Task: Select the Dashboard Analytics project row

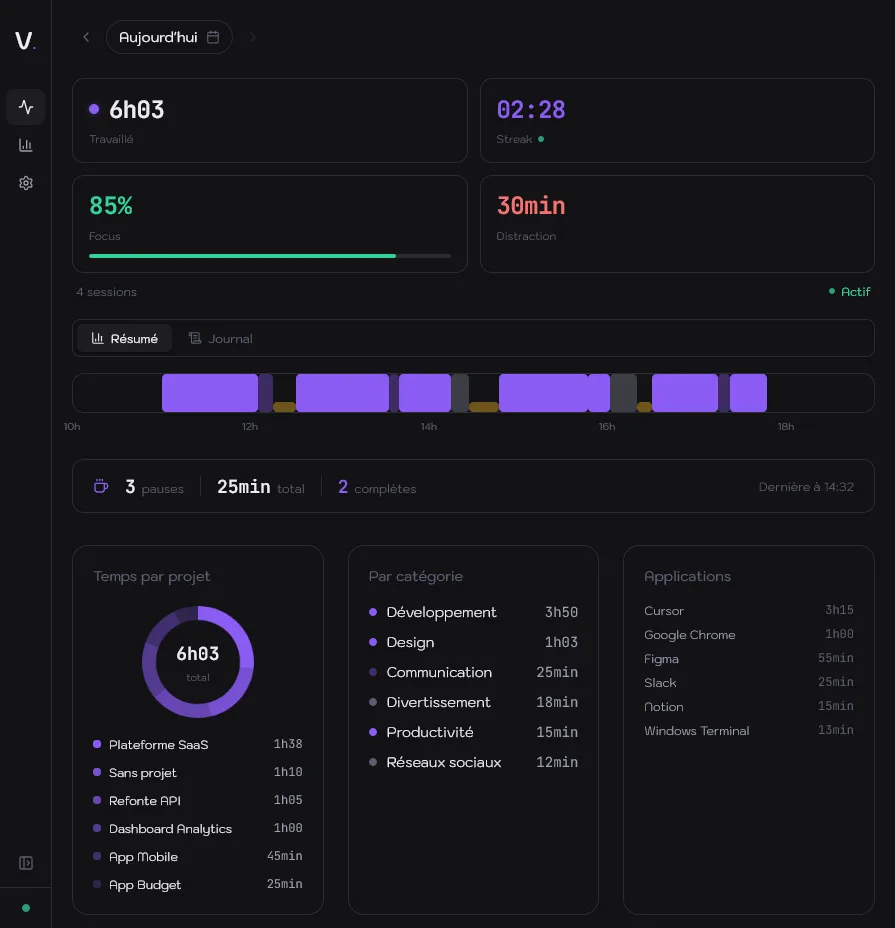Action: 198,829
